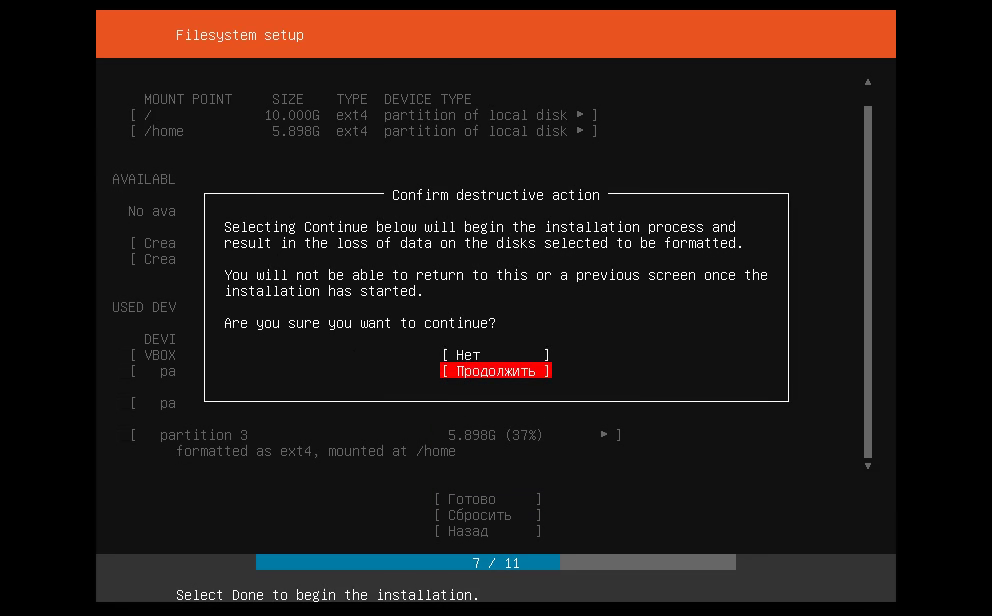Select the / root mount point entry
The width and height of the screenshot is (992, 616).
point(148,115)
